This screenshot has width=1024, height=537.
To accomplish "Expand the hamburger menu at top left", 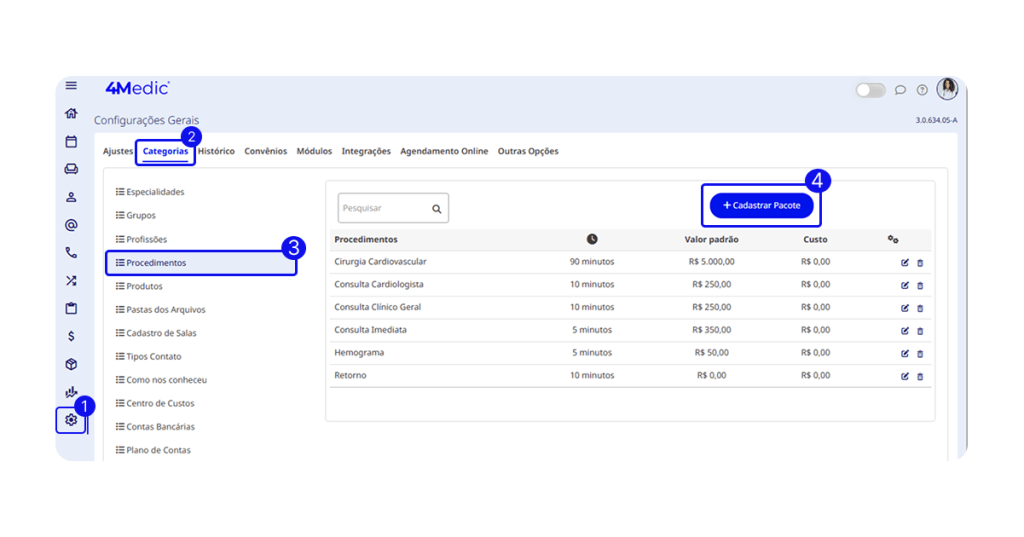I will tap(71, 86).
